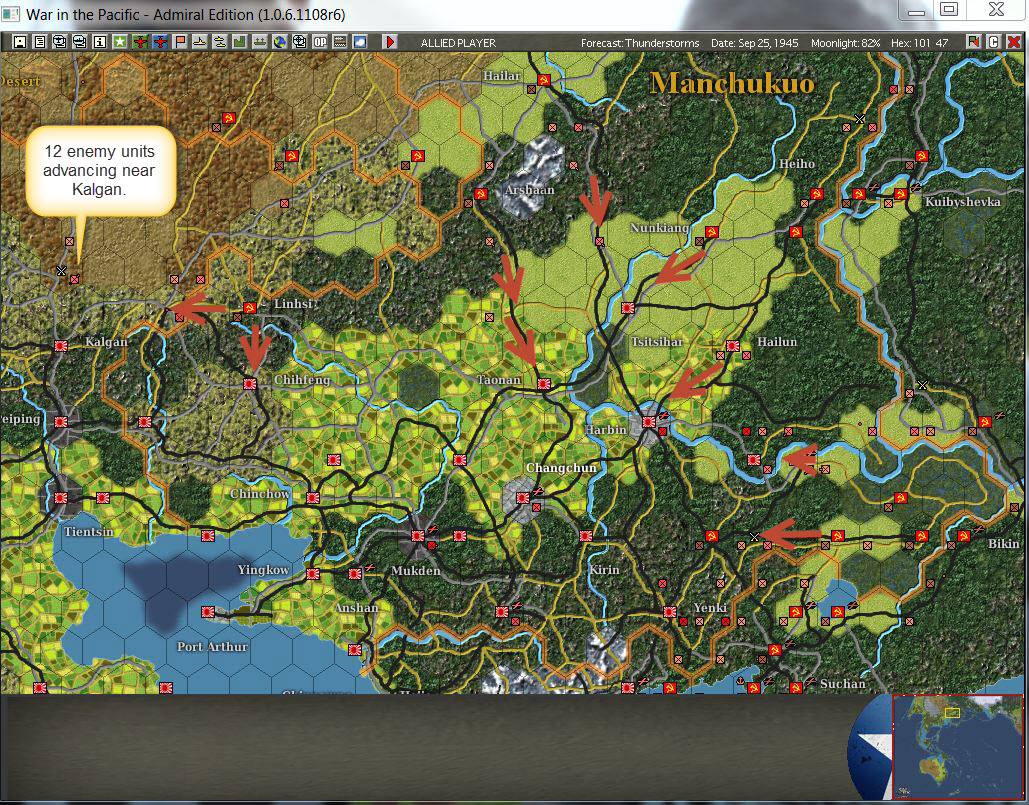Click the white star on green icon
Screen dimensions: 1029x805
119,42
